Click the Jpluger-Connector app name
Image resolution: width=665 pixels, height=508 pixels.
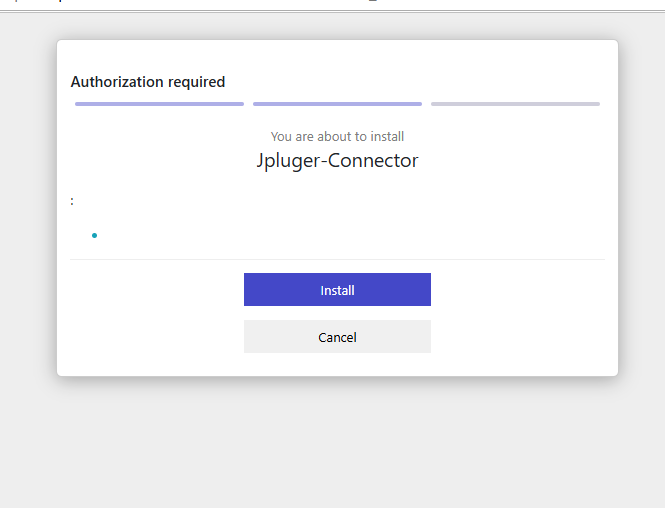pos(337,161)
